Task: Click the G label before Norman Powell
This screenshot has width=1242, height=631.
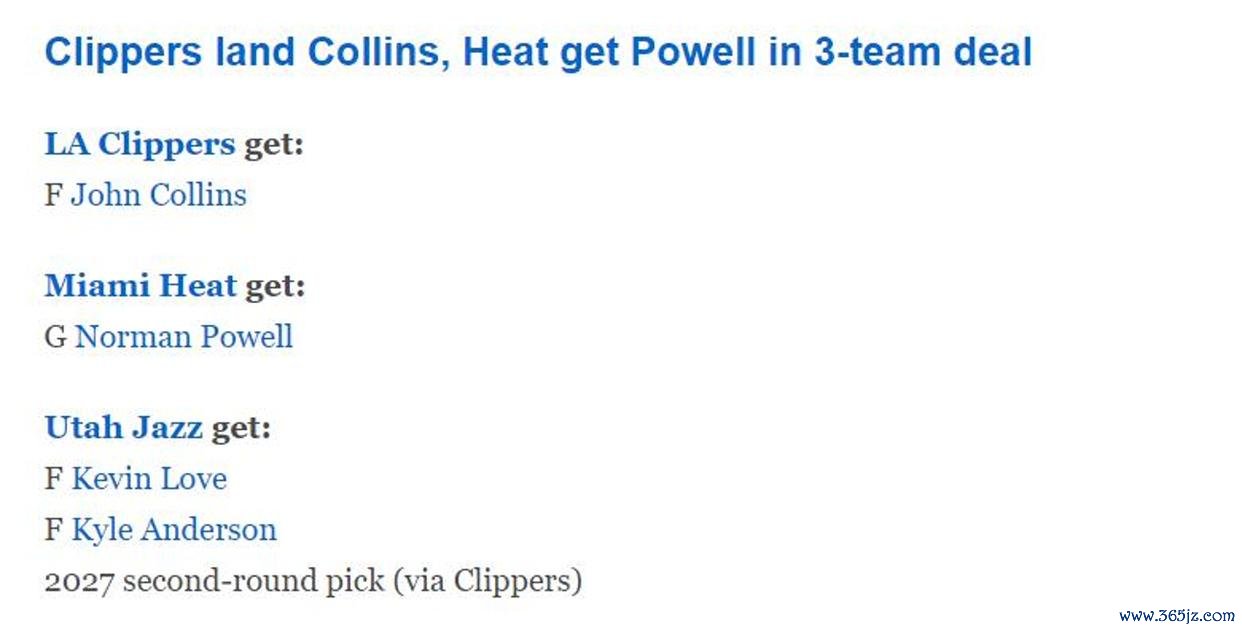Action: (x=56, y=337)
